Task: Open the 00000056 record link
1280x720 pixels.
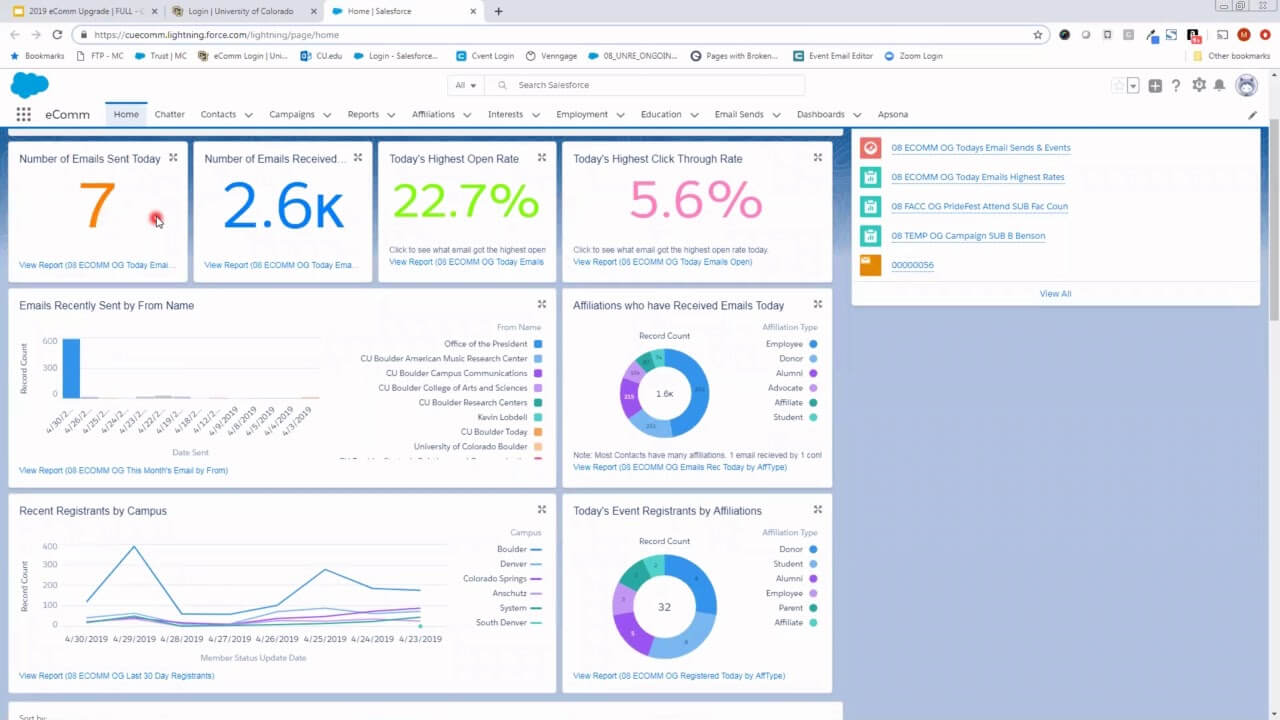Action: (912, 265)
